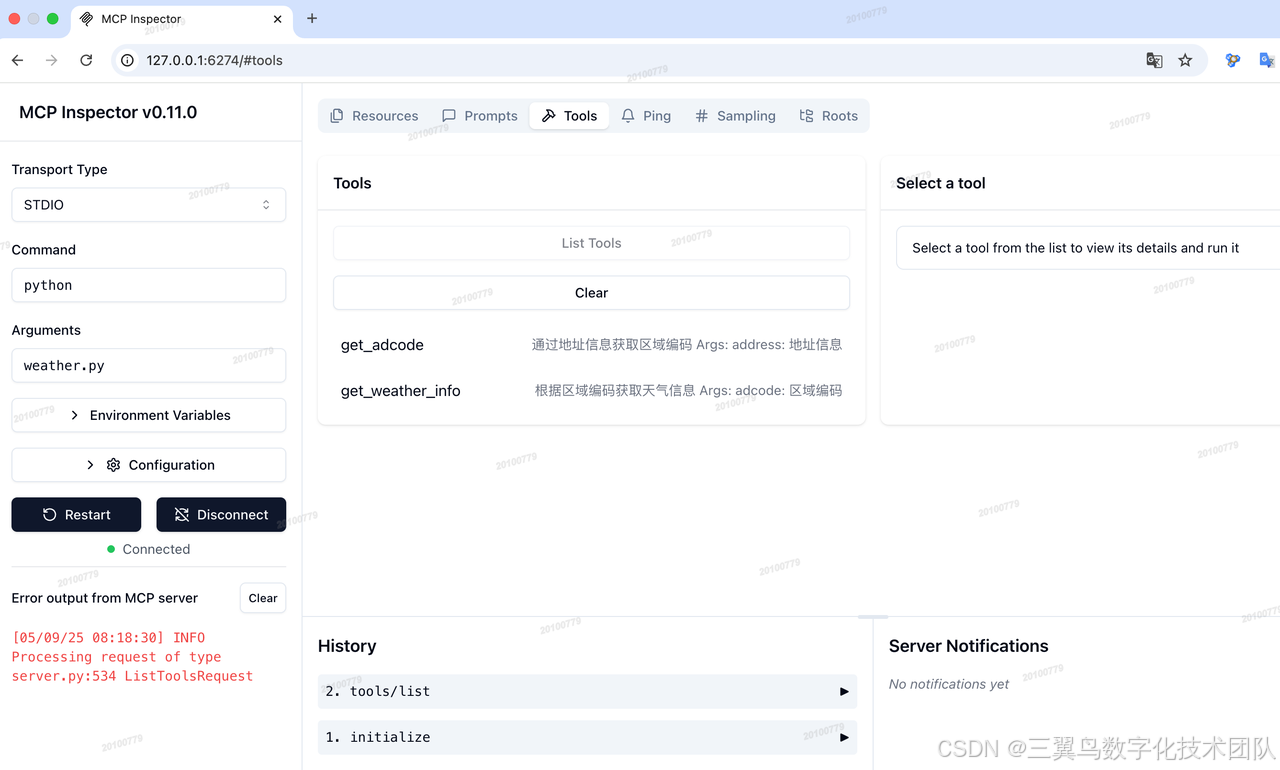Click the site info icon beside the URL
Image resolution: width=1280 pixels, height=770 pixels.
[126, 60]
